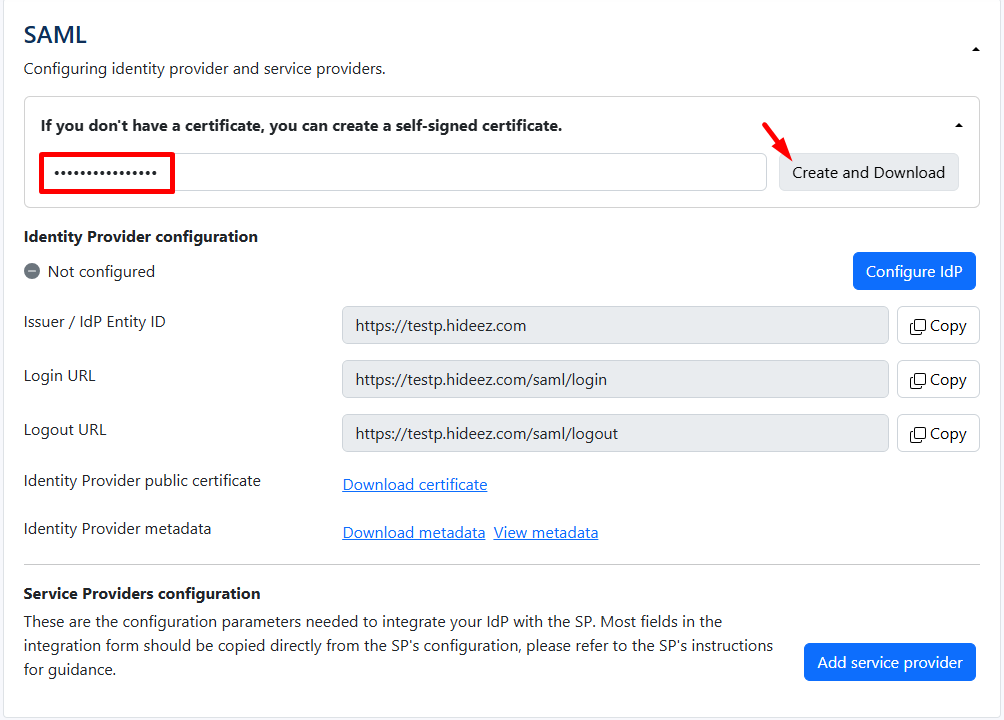Click the Download metadata link
This screenshot has height=720, width=1004.
coord(413,532)
